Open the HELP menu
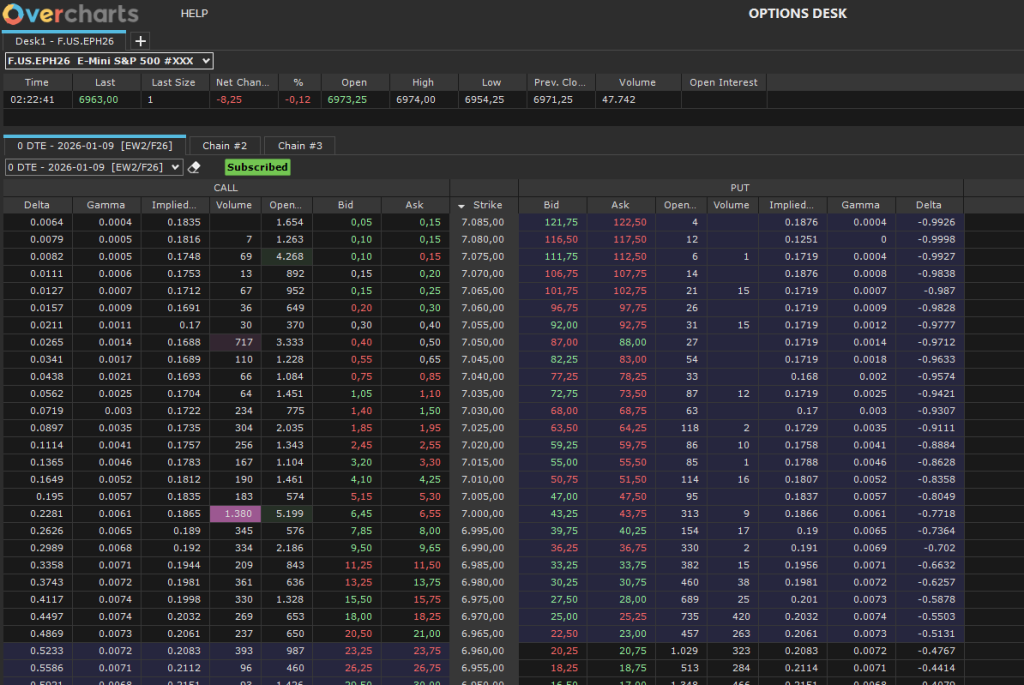Viewport: 1024px width, 685px height. (x=194, y=14)
